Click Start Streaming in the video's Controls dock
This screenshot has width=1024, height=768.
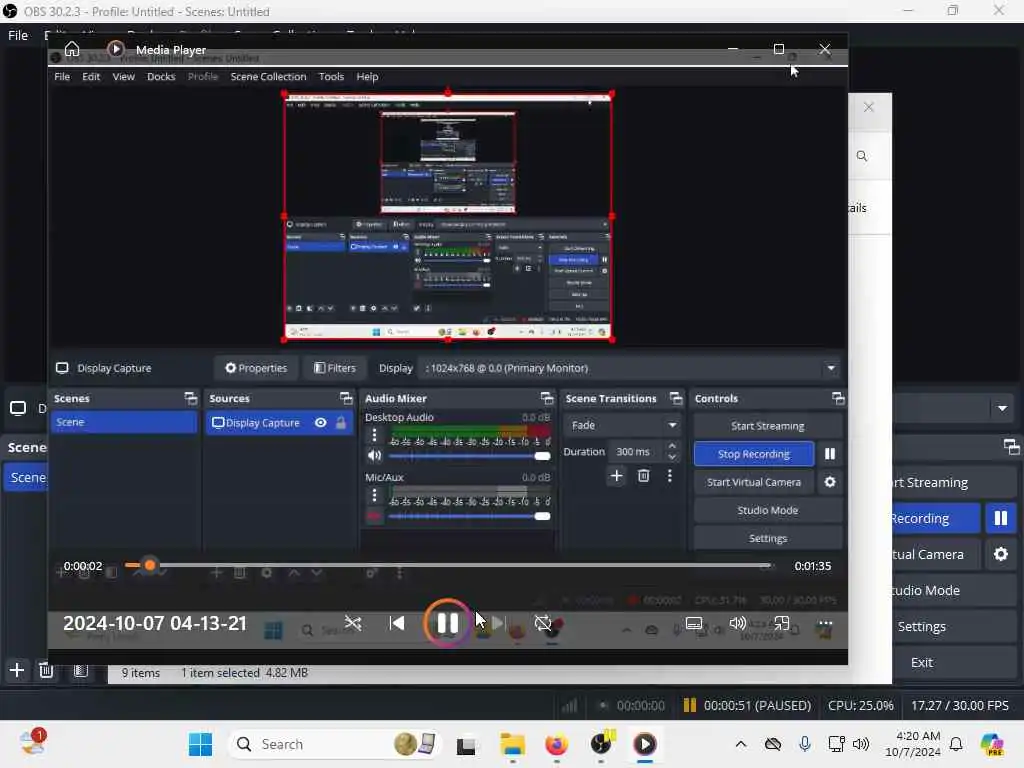(767, 426)
